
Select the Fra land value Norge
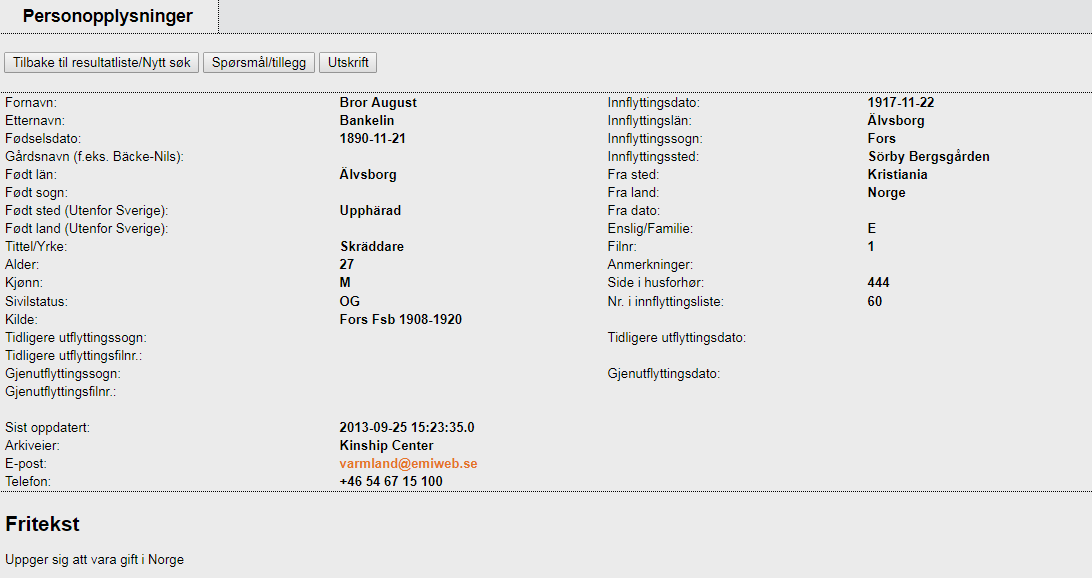886,193
